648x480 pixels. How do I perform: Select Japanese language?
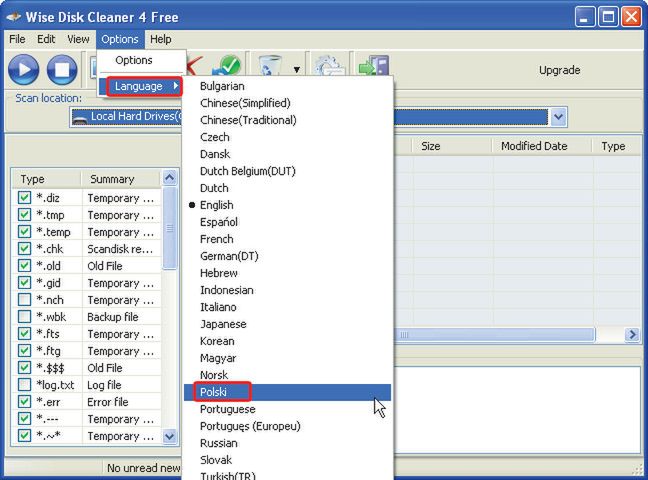[x=287, y=324]
